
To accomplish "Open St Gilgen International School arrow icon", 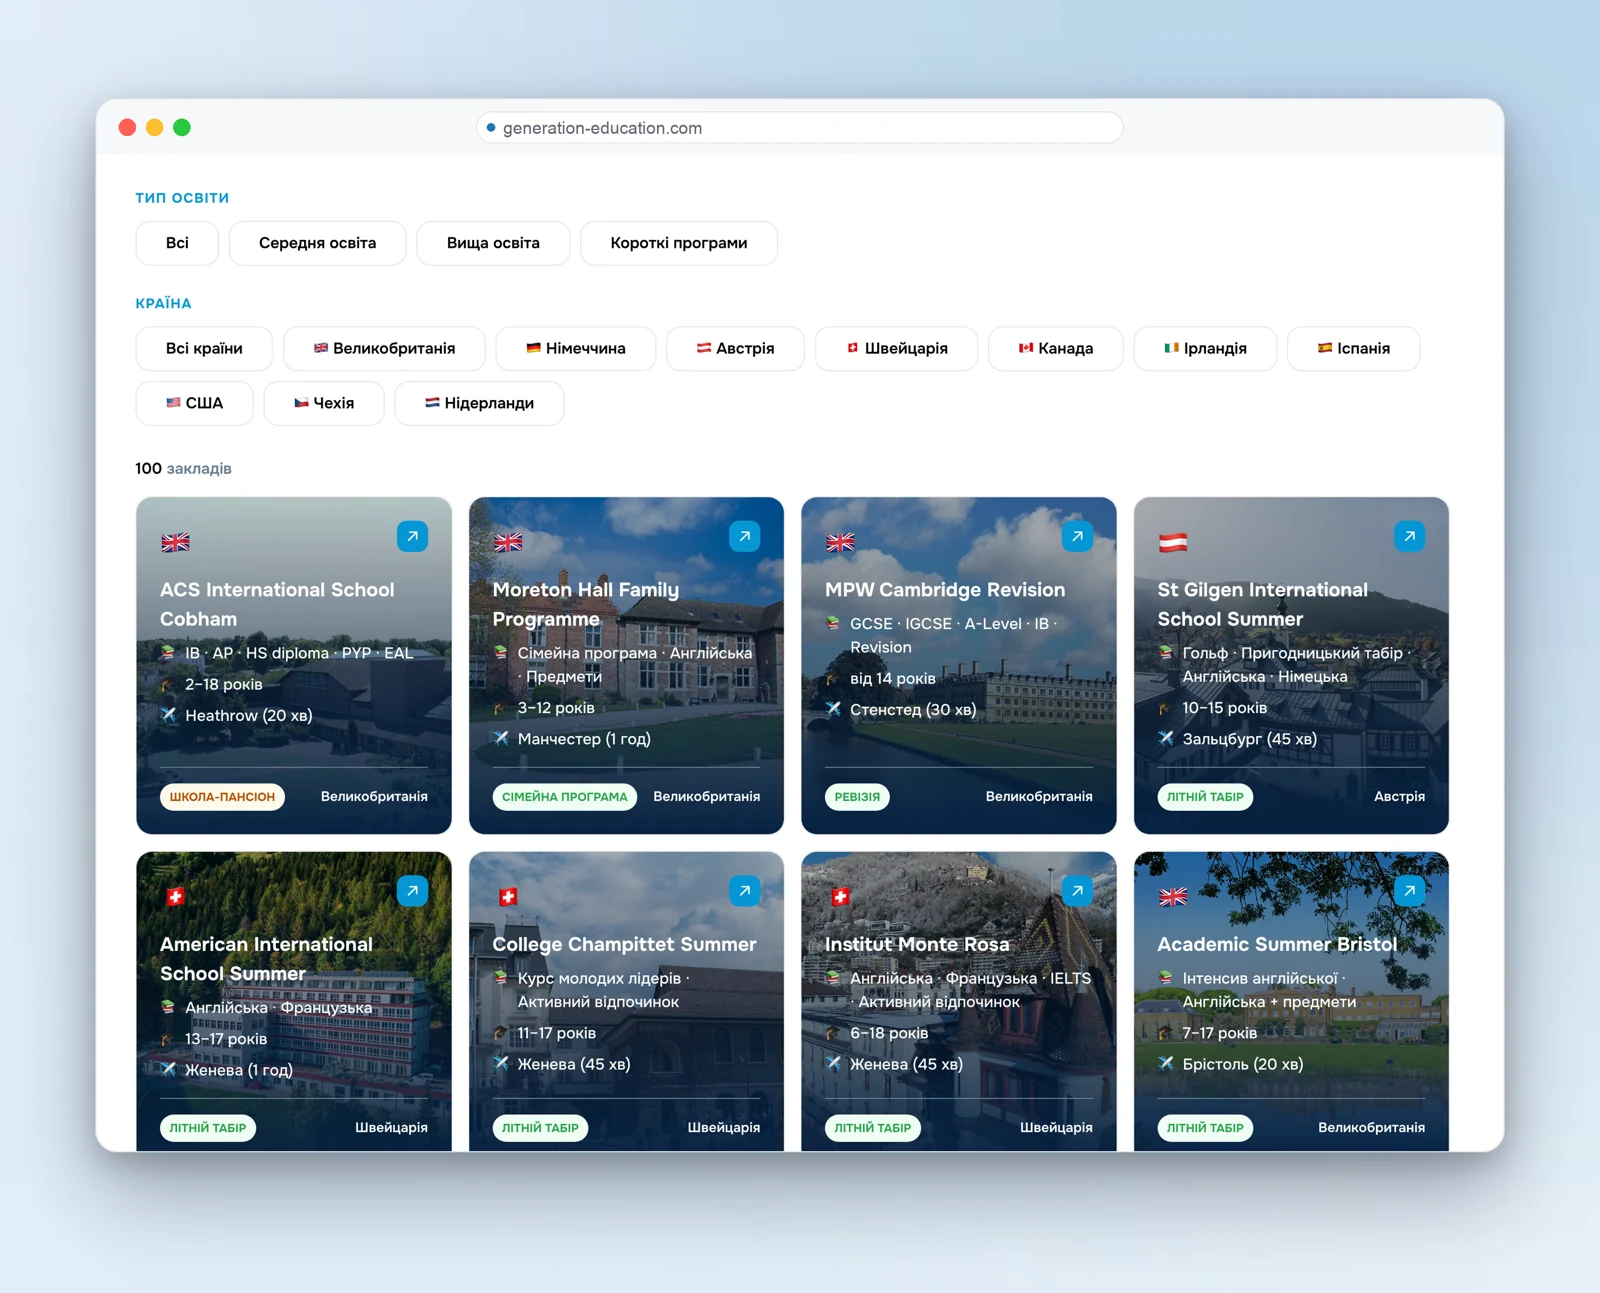I will [1410, 537].
